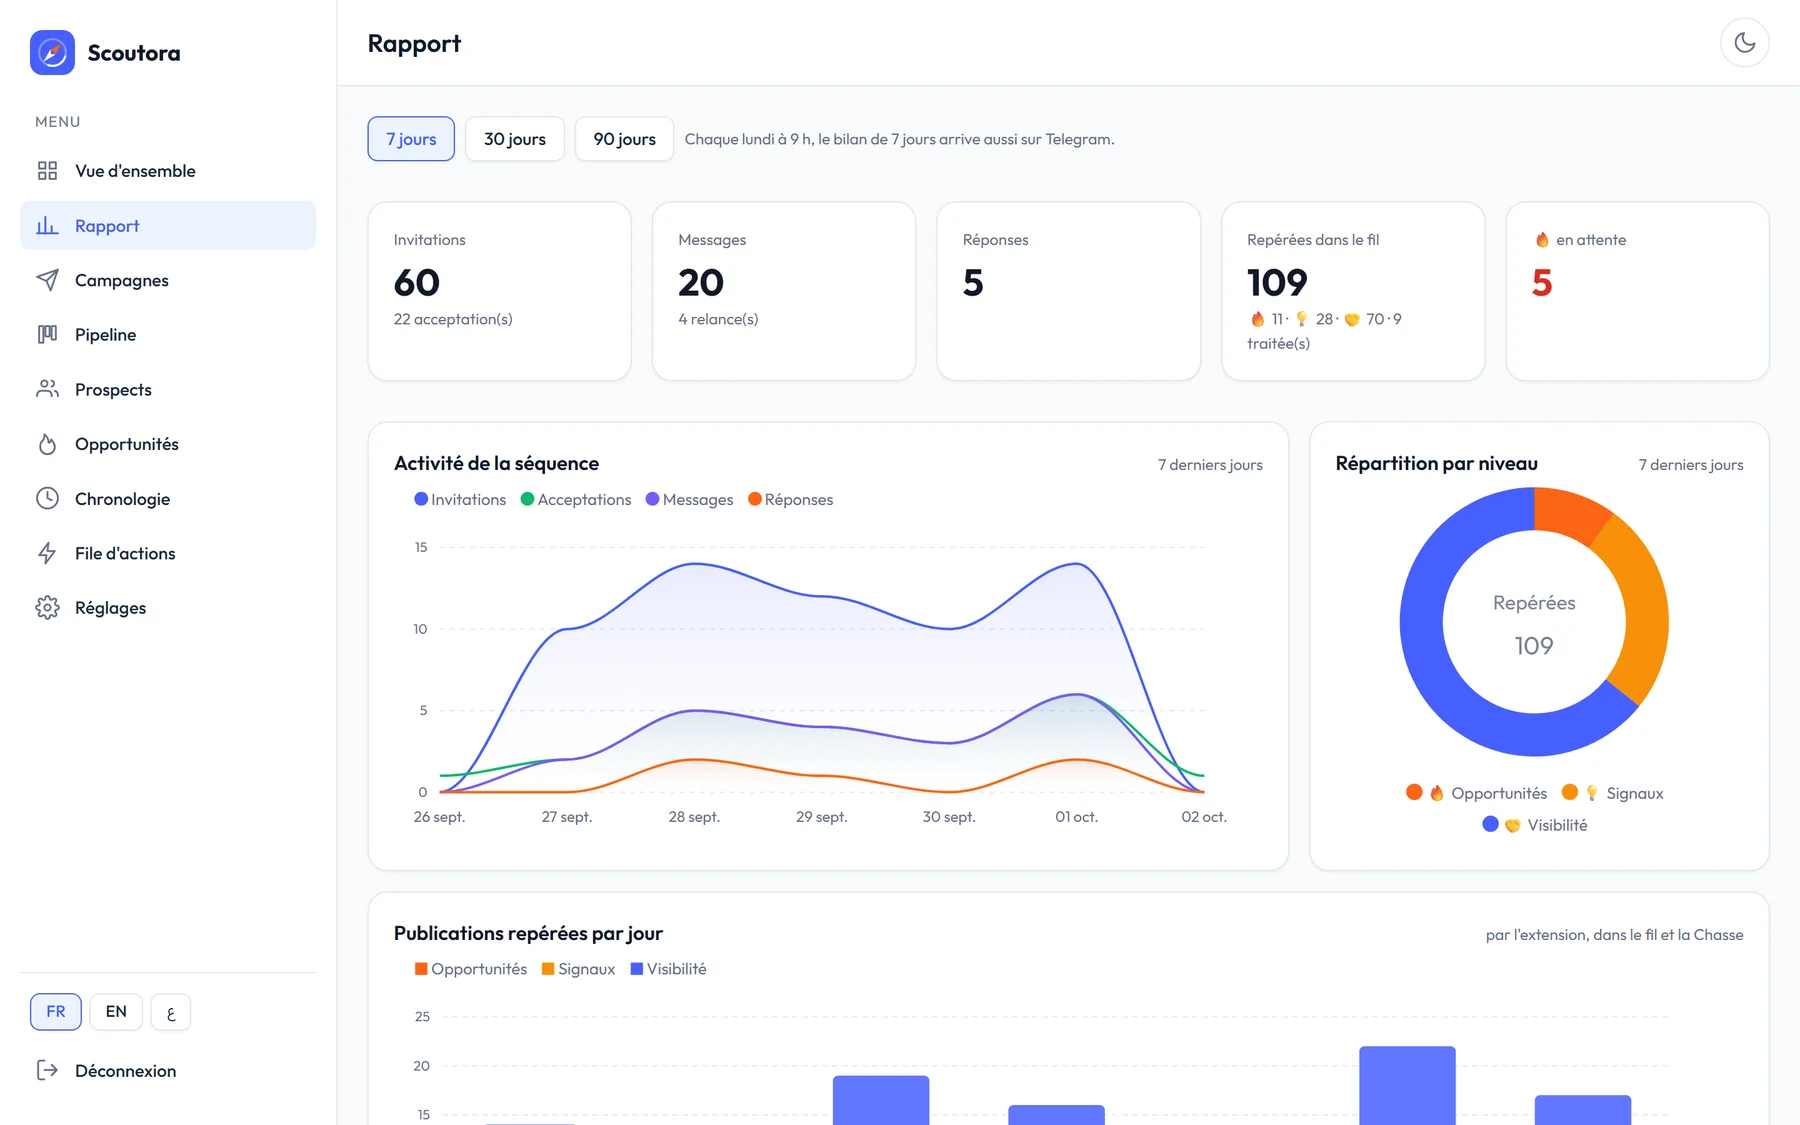Toggle Signaux in the publications legend
This screenshot has height=1125, width=1800.
coord(578,969)
